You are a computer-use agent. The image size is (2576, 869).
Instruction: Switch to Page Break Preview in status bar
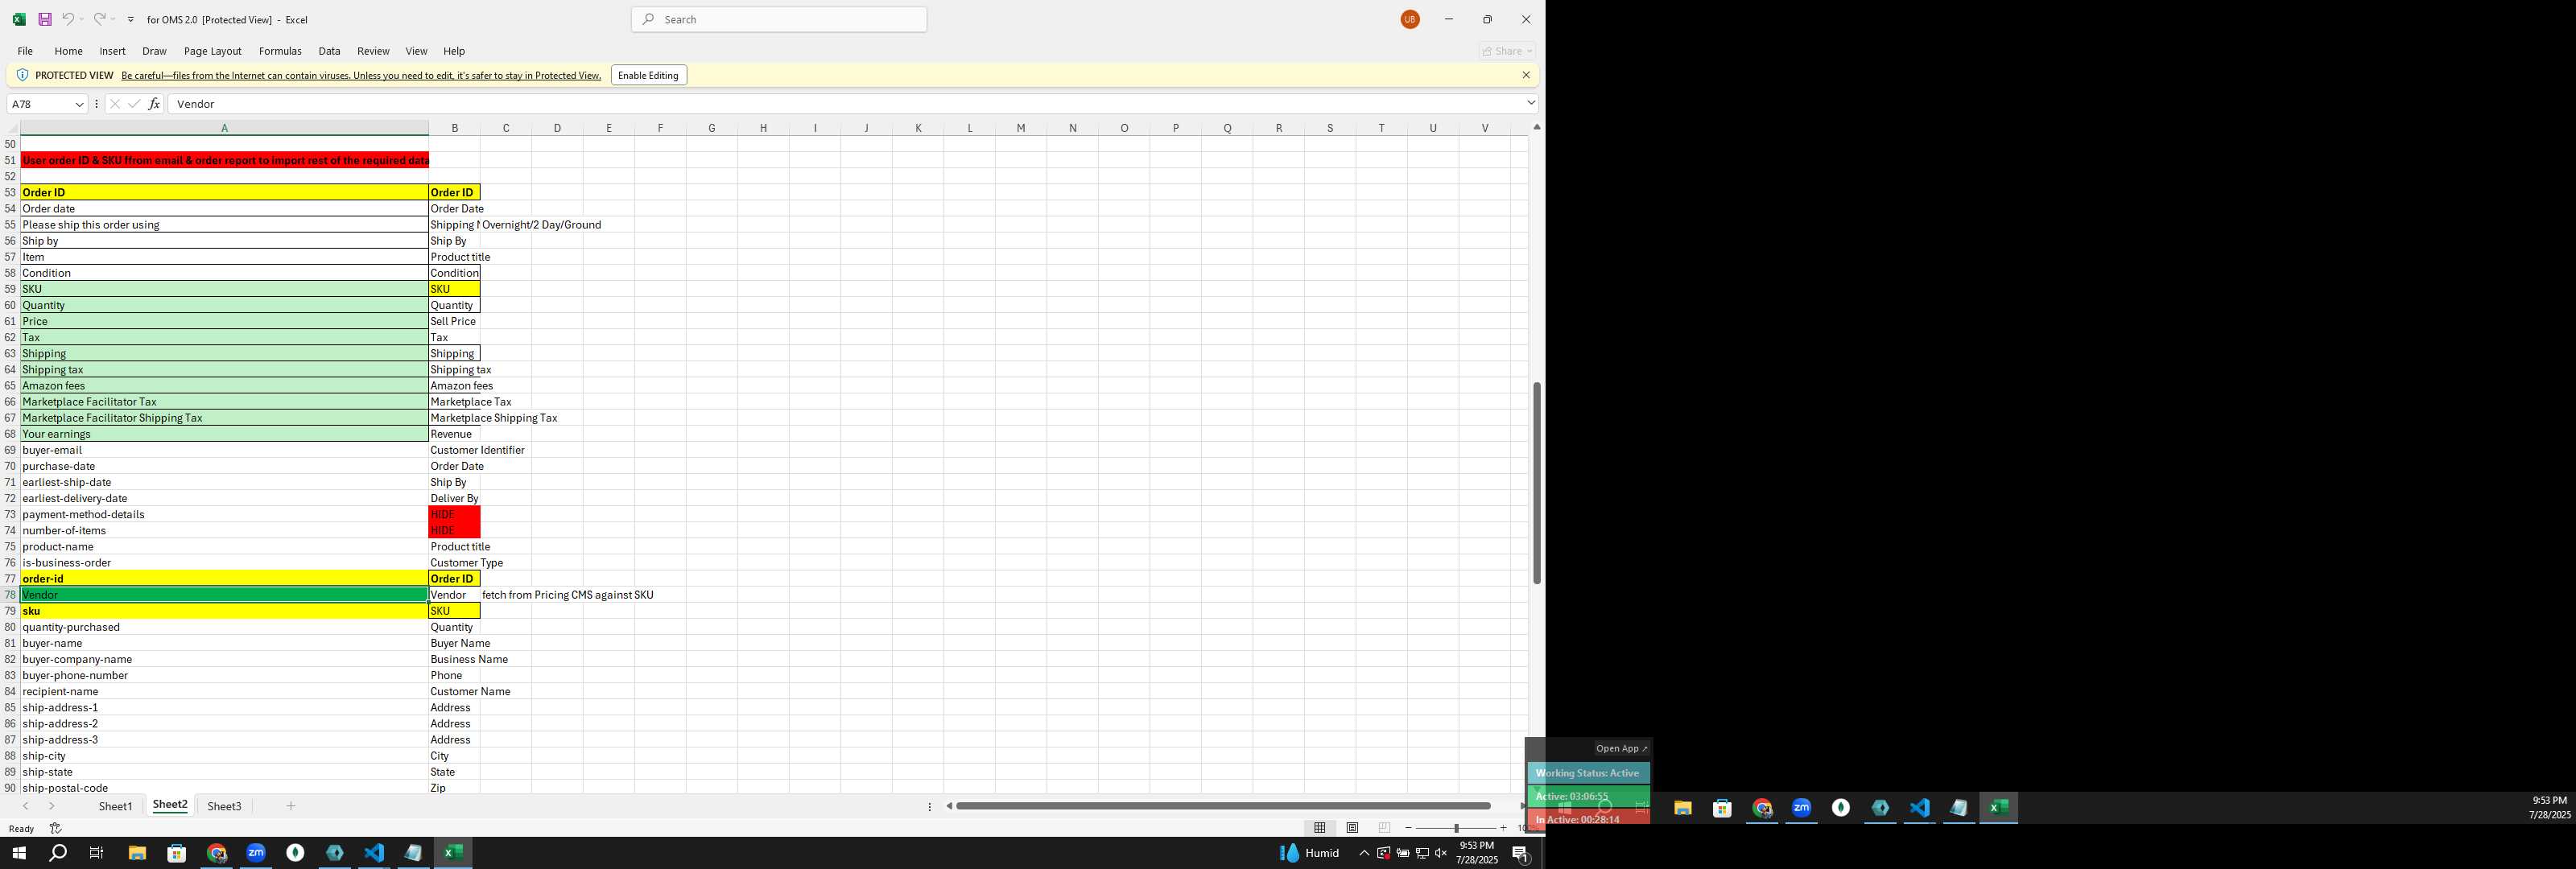pos(1384,828)
